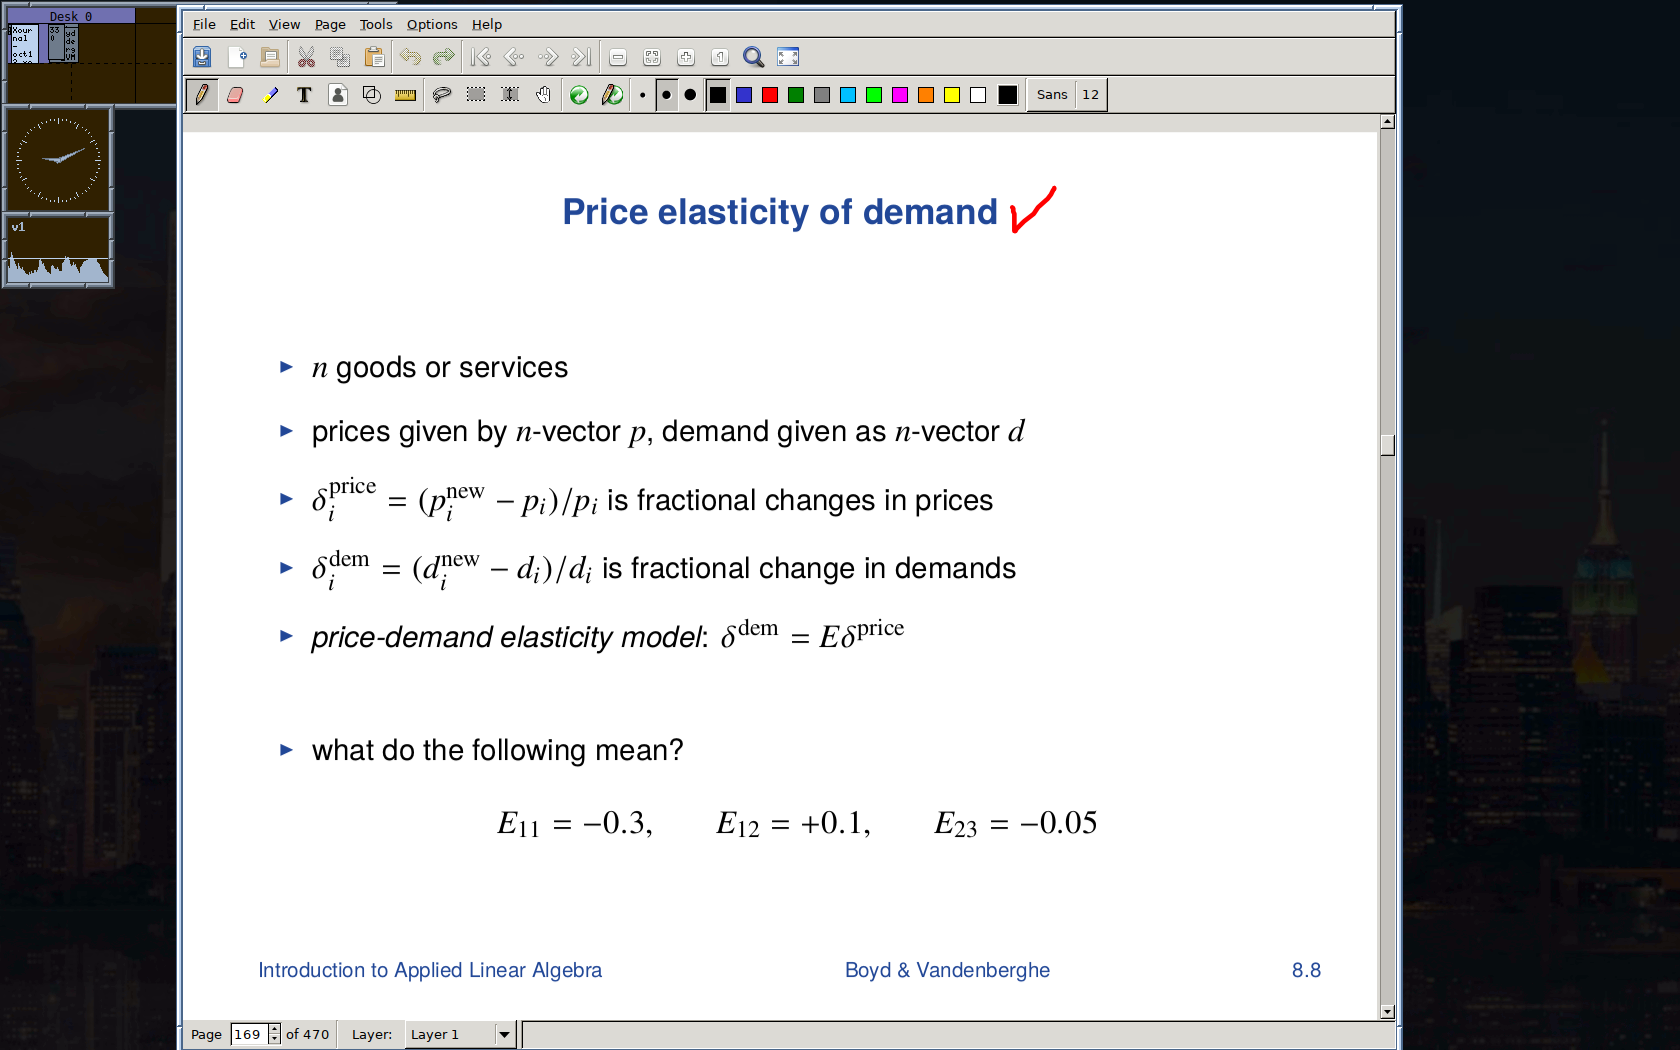Select the Eraser tool
The height and width of the screenshot is (1050, 1680).
(x=235, y=95)
